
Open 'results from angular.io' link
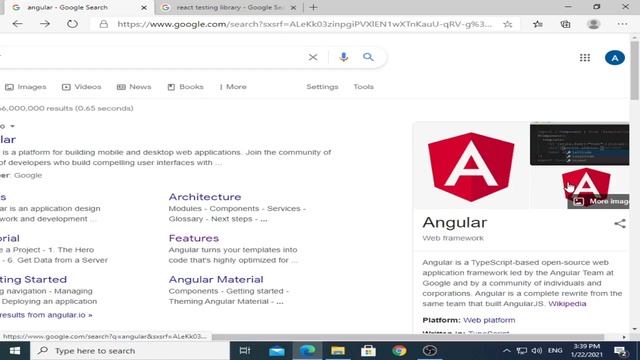(x=46, y=315)
